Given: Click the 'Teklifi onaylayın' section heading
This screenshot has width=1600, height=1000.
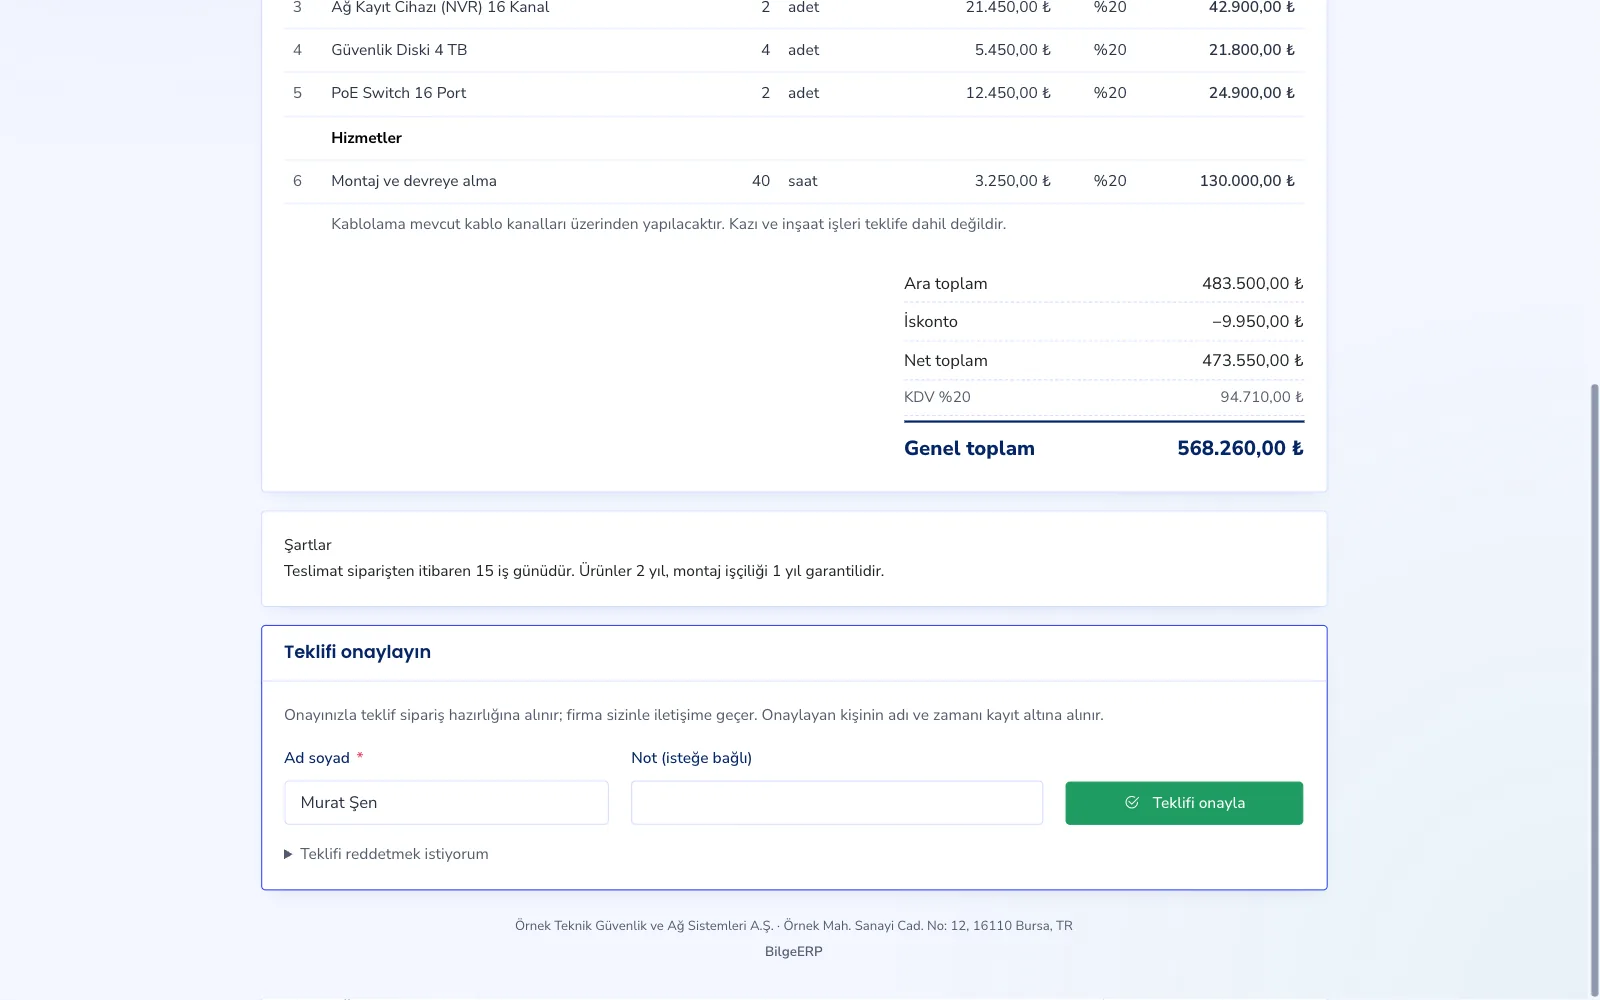Looking at the screenshot, I should coord(357,652).
